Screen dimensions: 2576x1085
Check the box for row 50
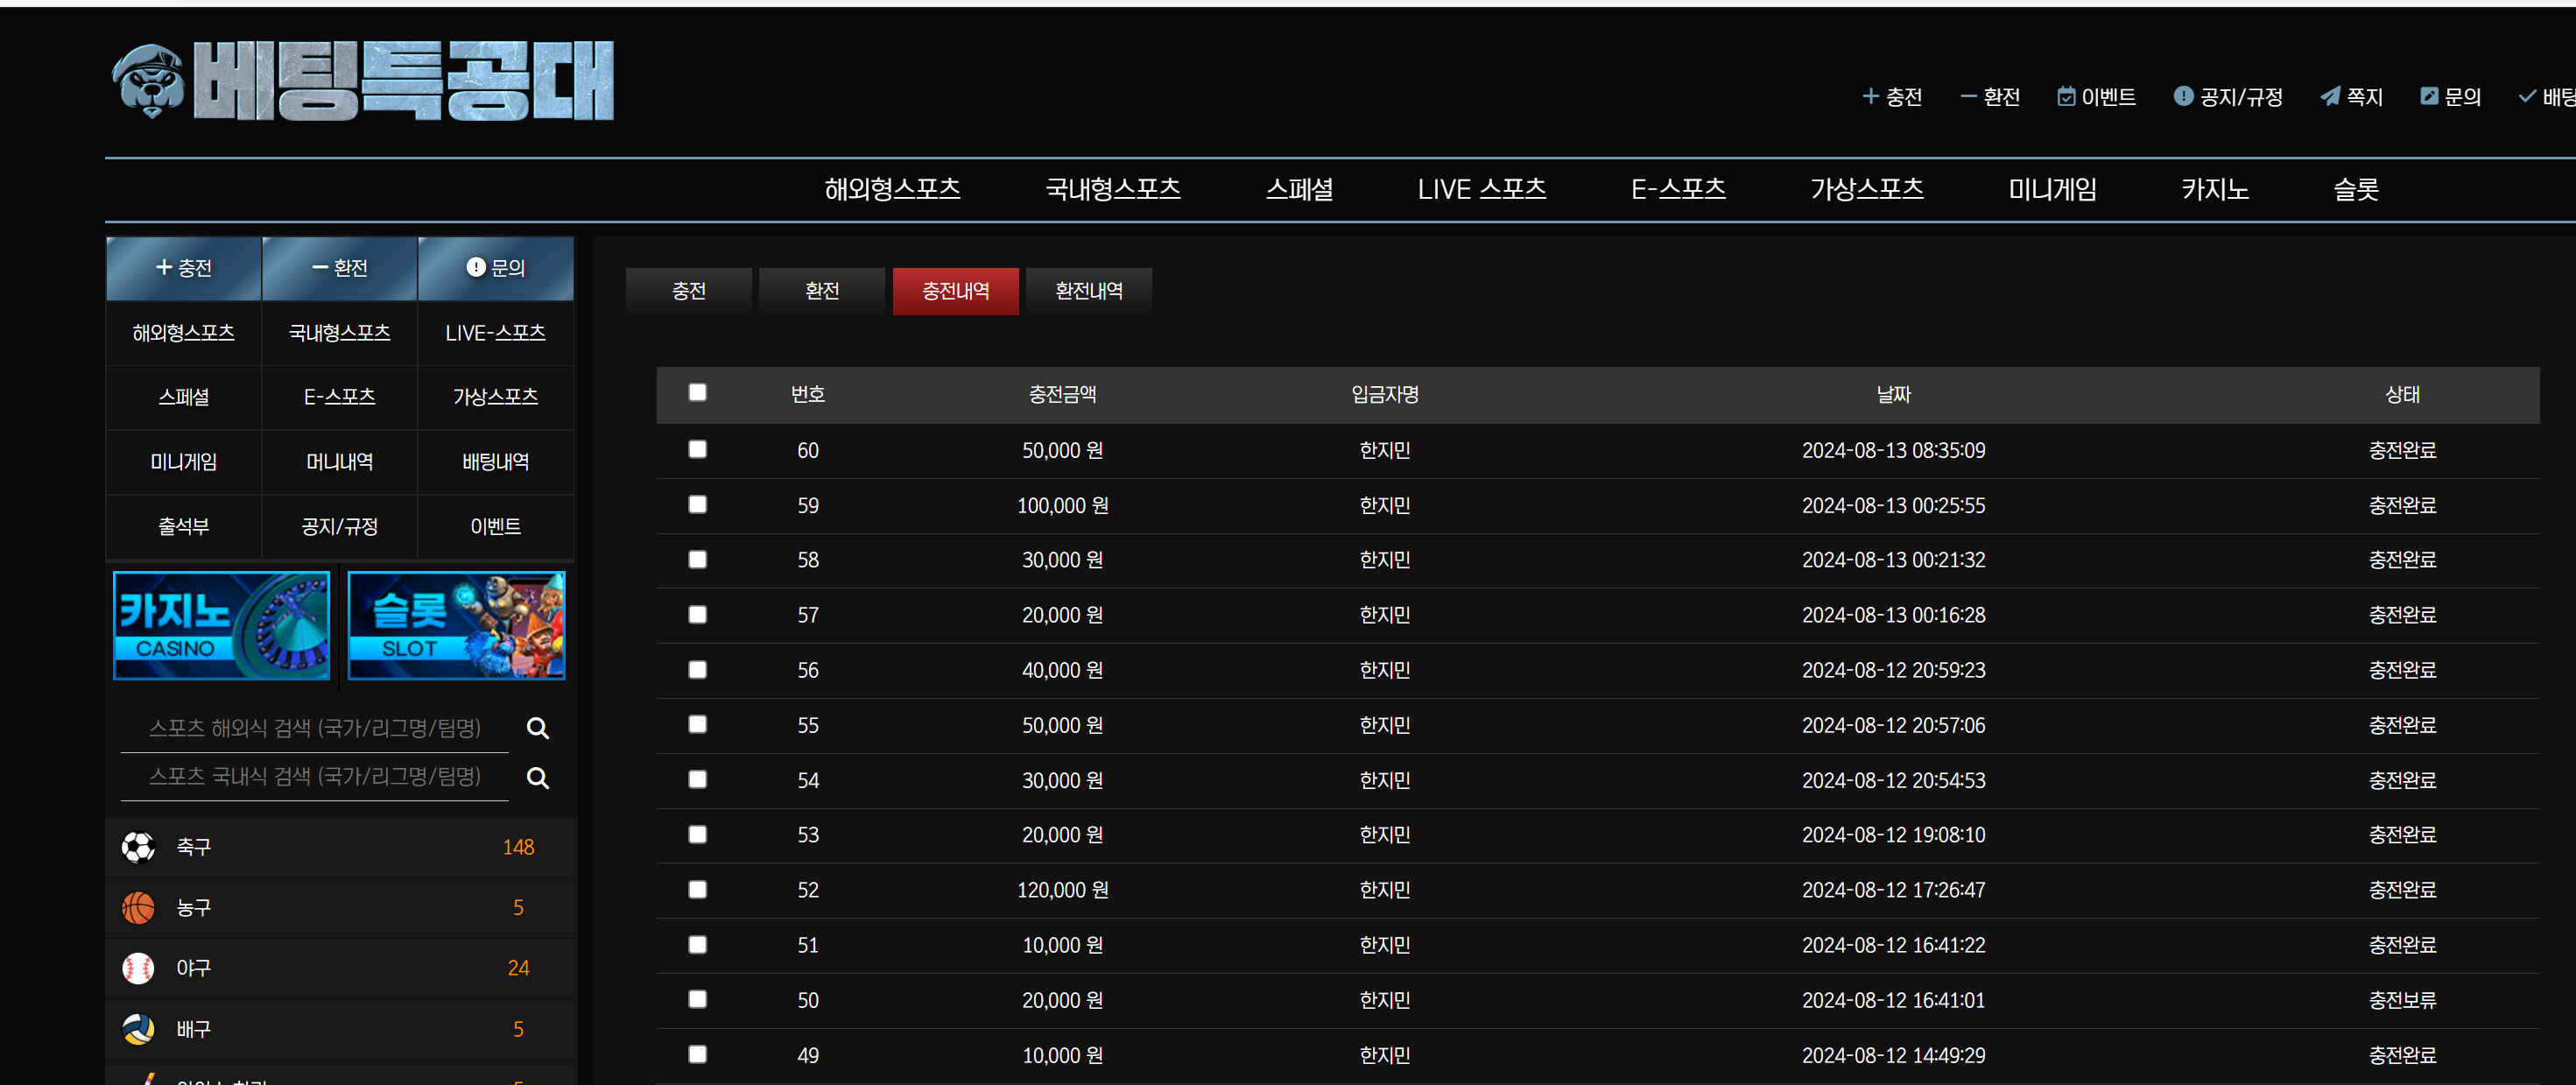[x=698, y=999]
